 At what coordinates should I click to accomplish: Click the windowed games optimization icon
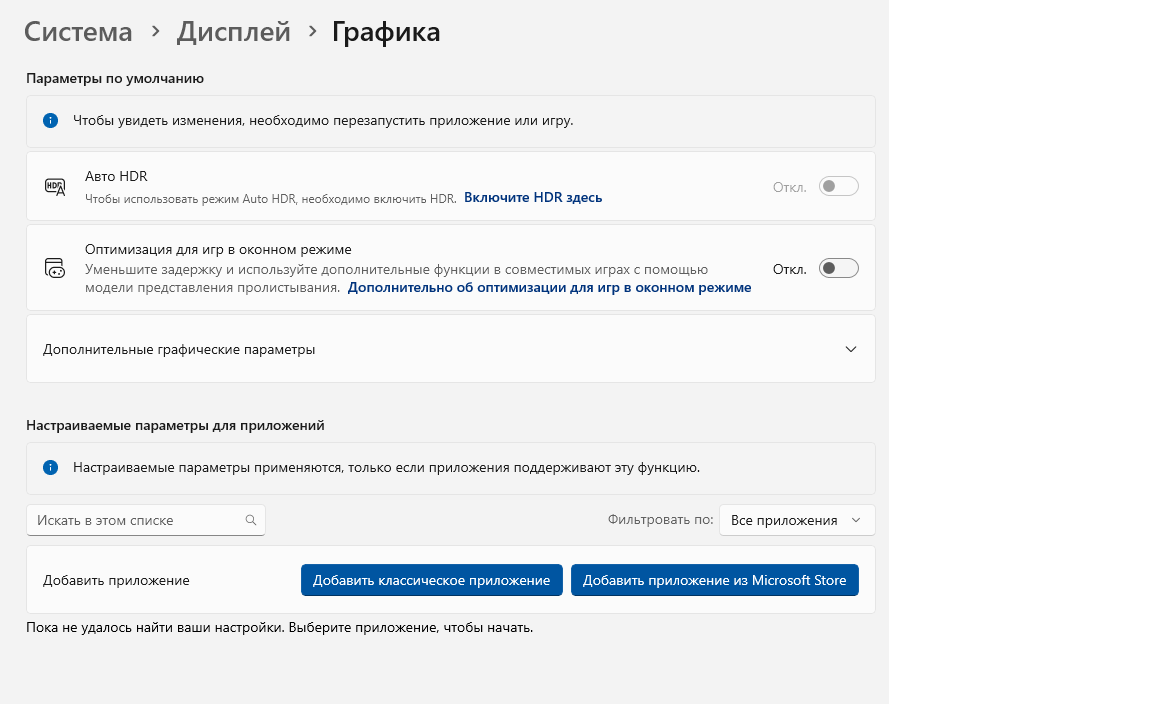(x=55, y=268)
